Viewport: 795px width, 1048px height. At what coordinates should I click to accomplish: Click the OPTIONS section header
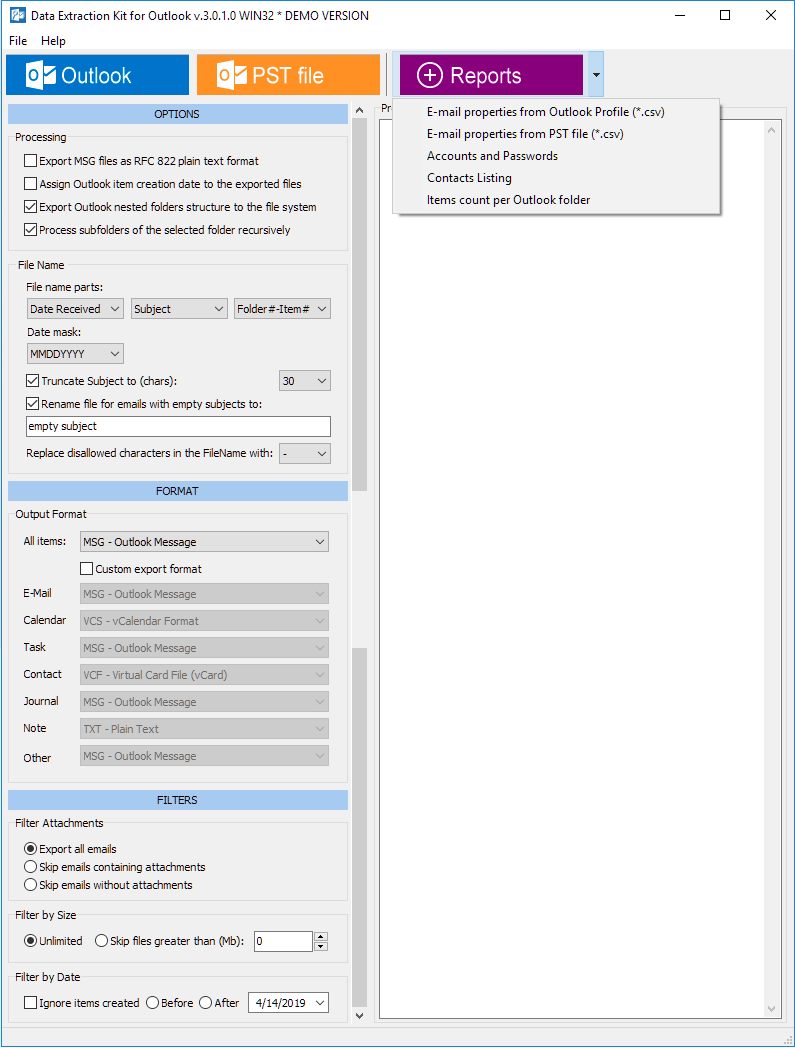[177, 114]
